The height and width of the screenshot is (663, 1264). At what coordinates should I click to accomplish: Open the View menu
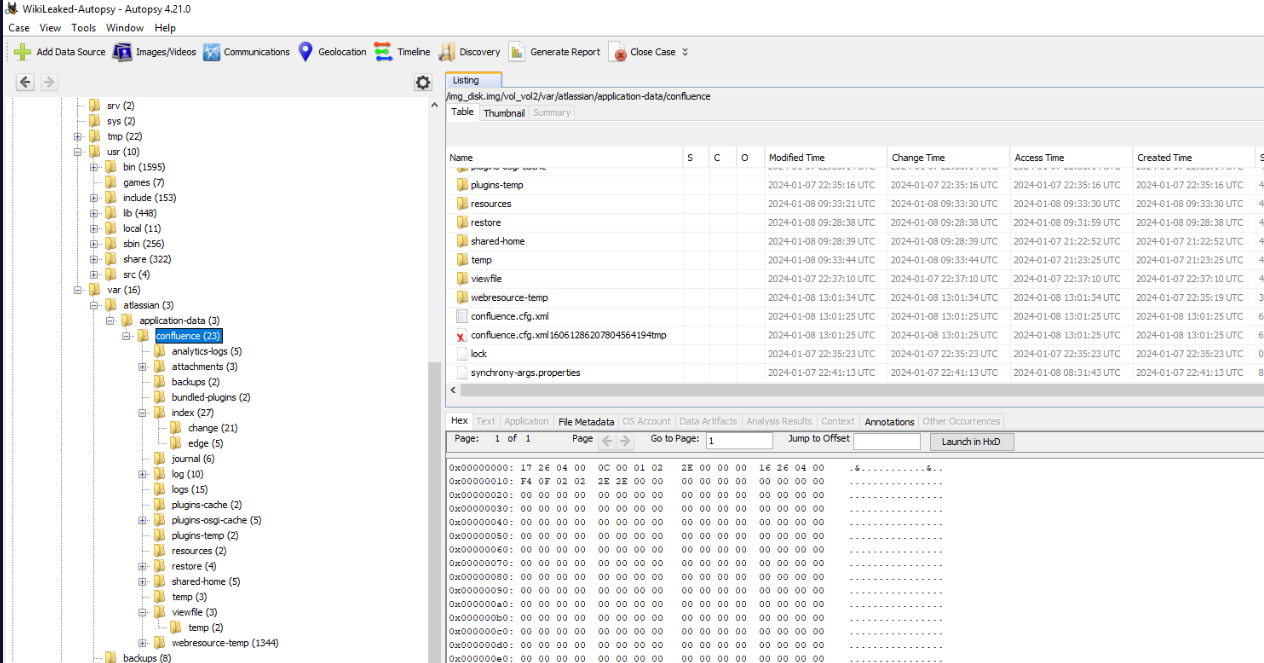[50, 28]
